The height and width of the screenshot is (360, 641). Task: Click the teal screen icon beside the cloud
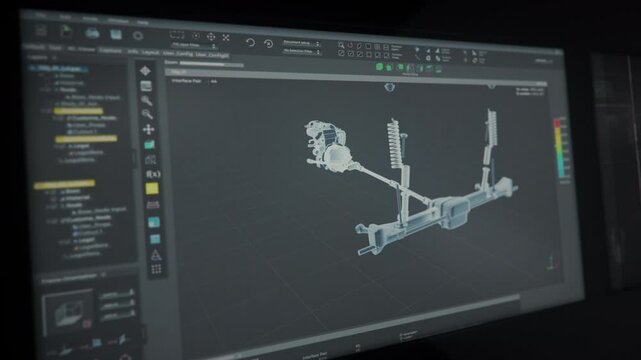[x=116, y=34]
